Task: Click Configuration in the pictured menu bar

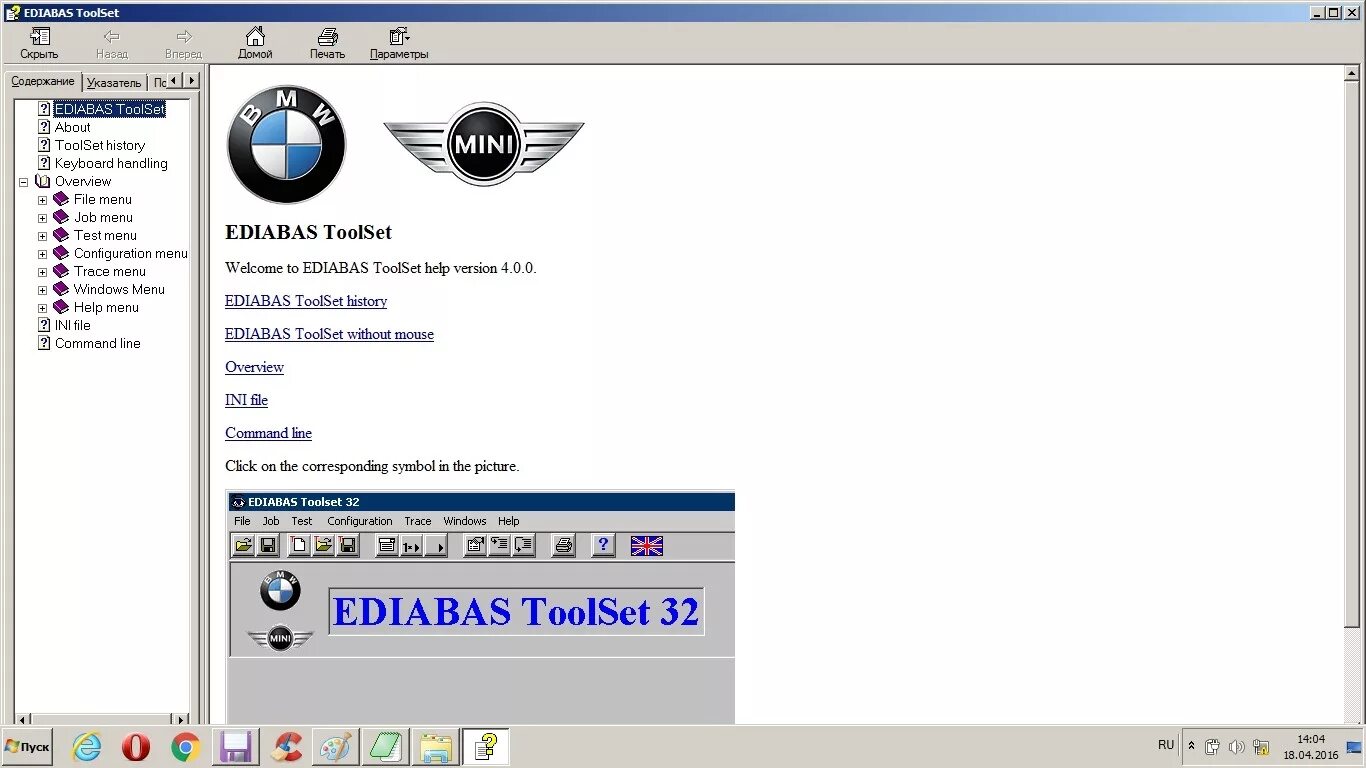Action: [360, 521]
